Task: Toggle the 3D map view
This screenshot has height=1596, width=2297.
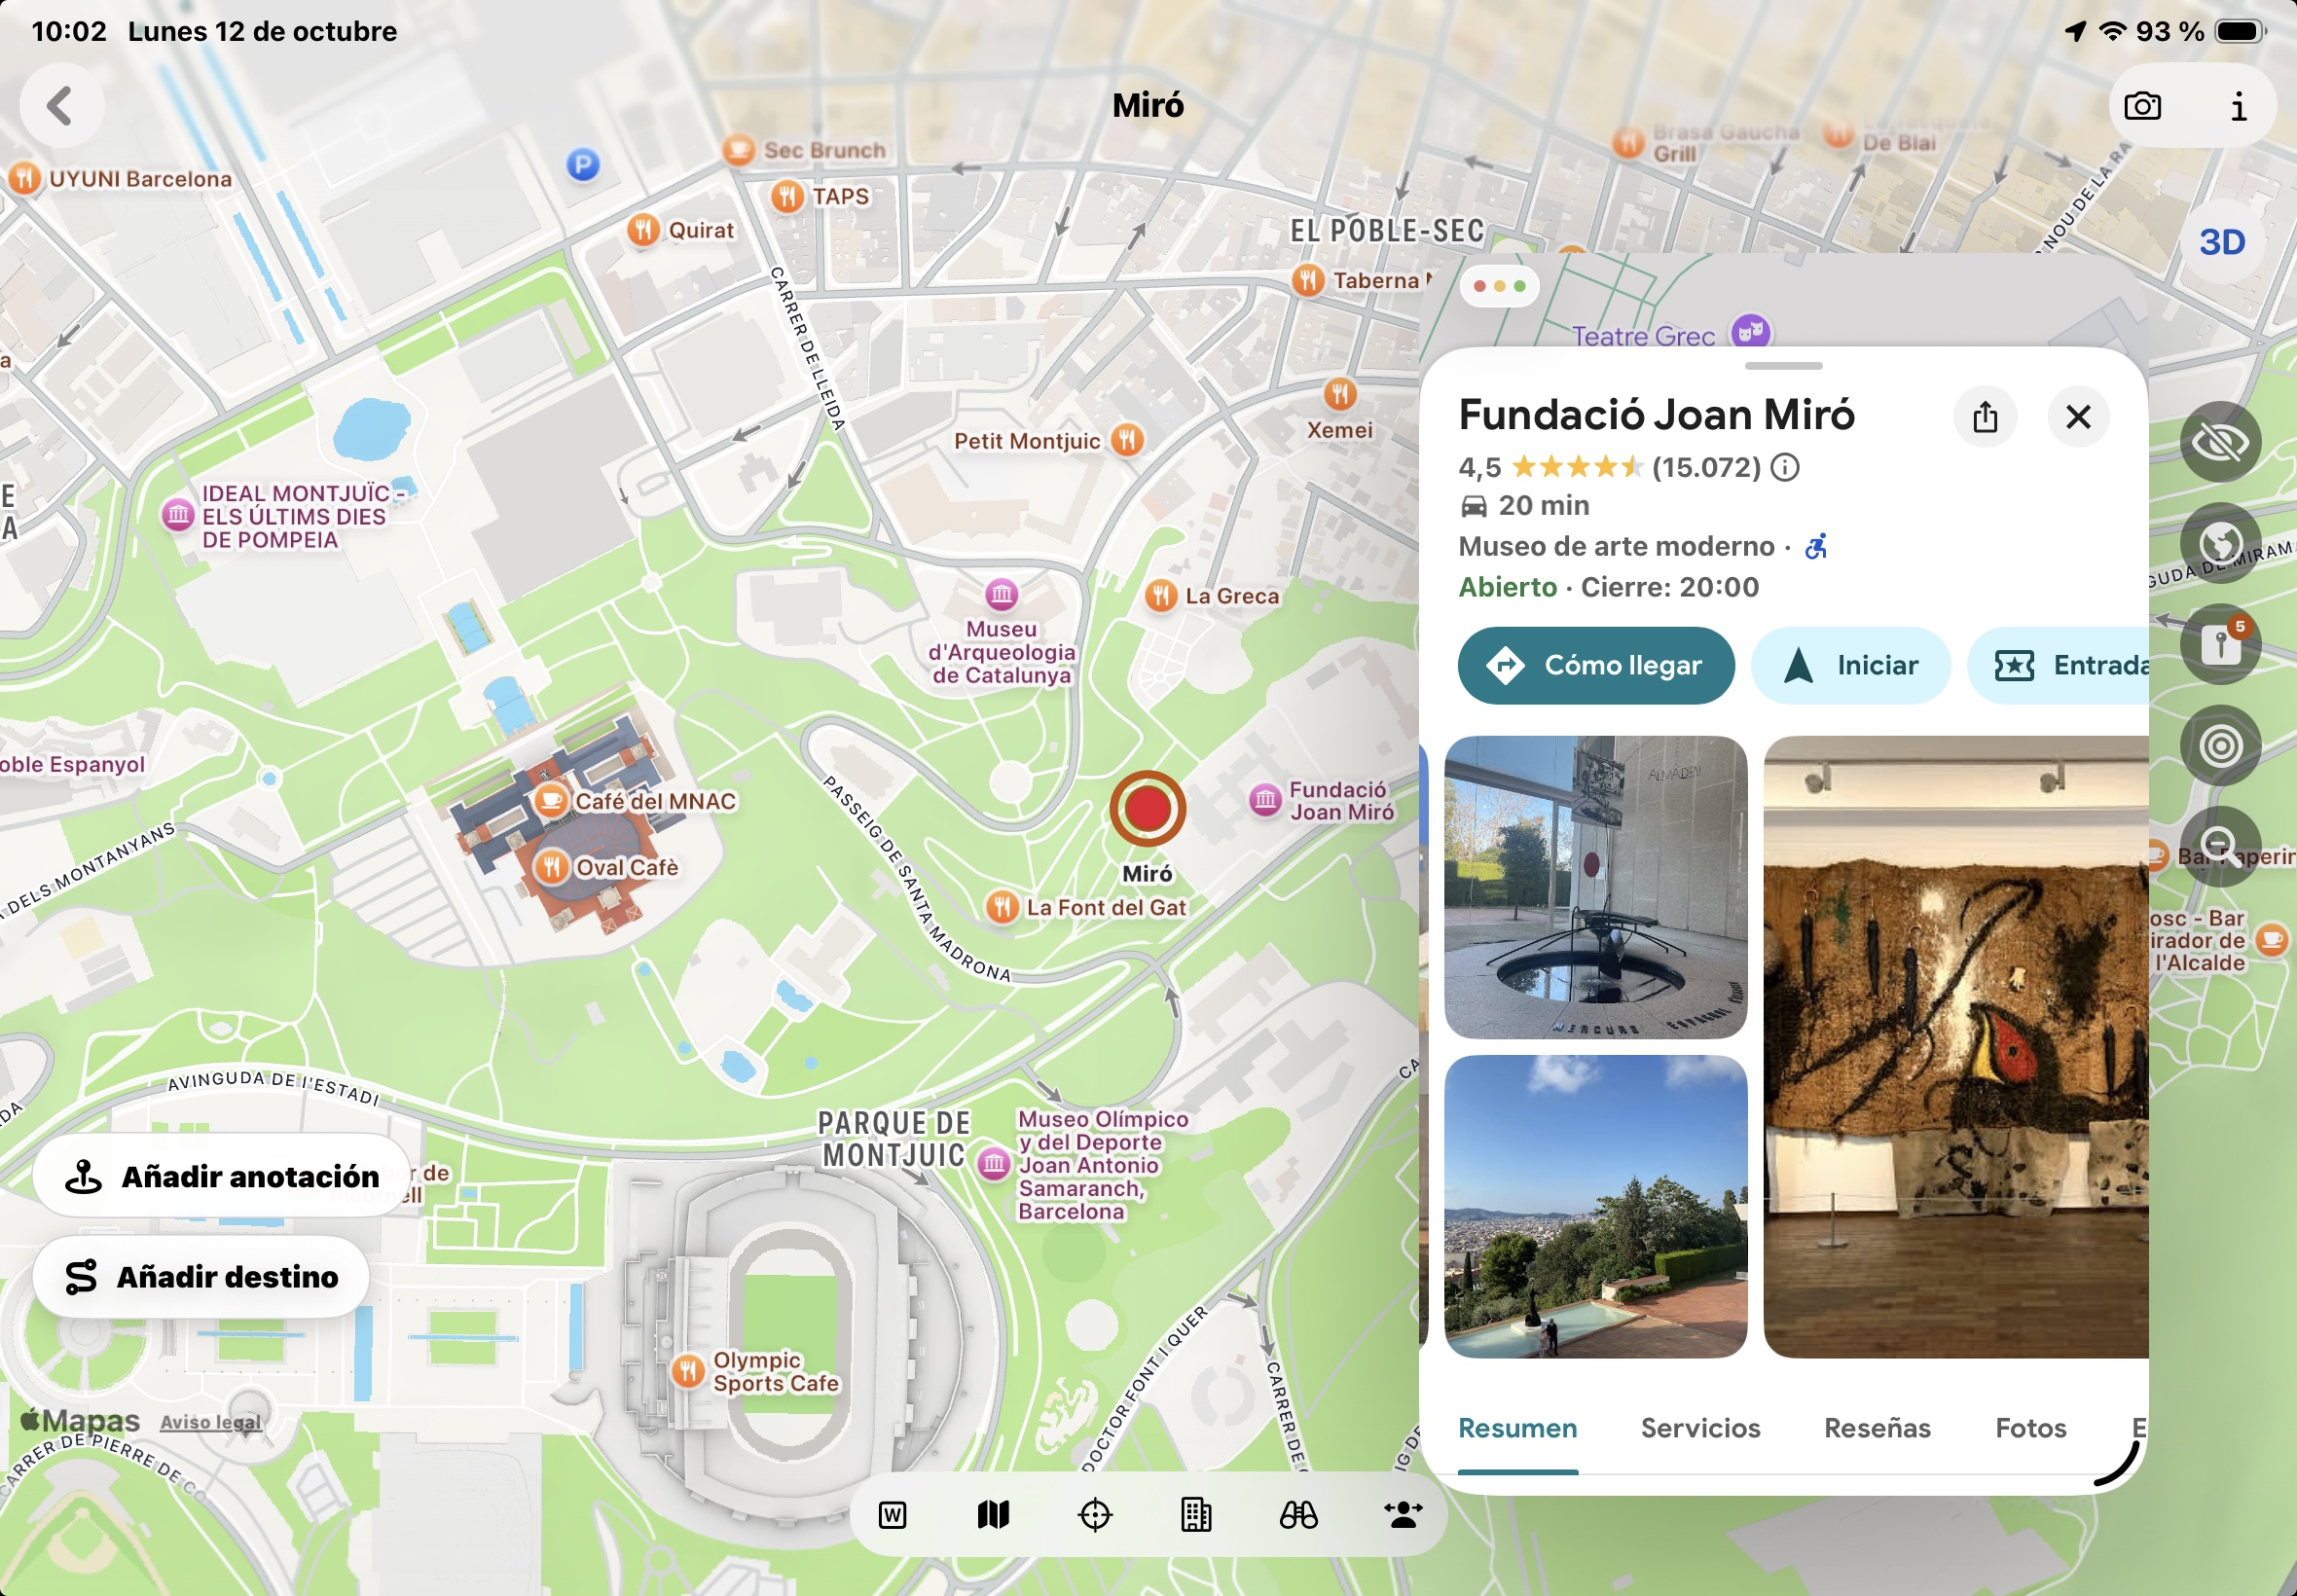Action: tap(2221, 242)
